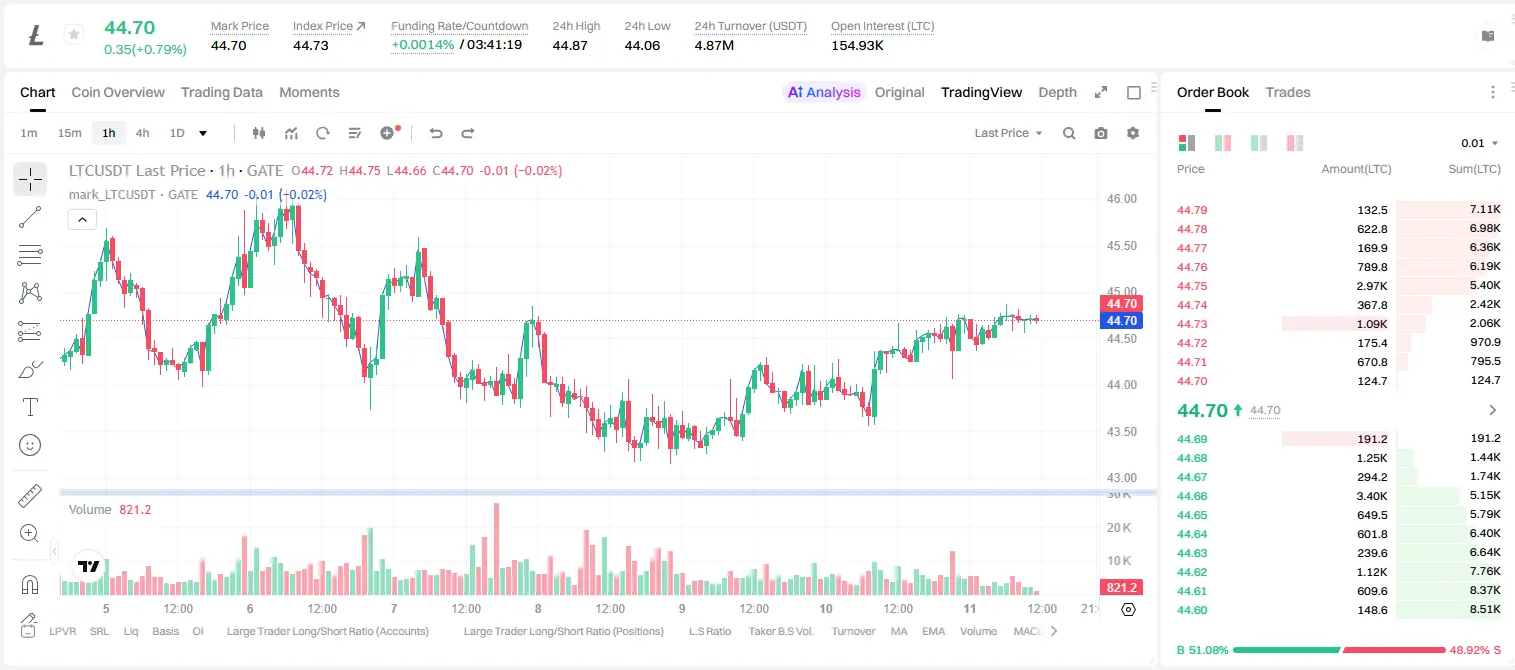Image resolution: width=1515 pixels, height=670 pixels.
Task: Select the trend line drawing tool
Action: click(x=30, y=217)
